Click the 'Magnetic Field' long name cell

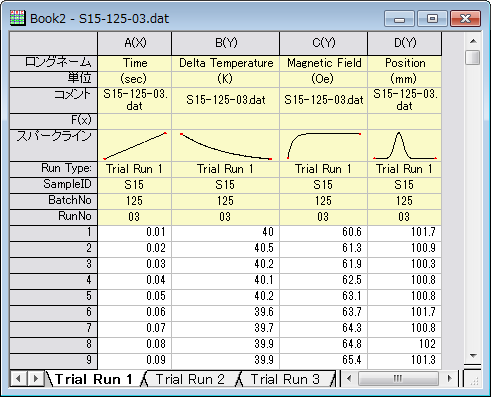(323, 63)
